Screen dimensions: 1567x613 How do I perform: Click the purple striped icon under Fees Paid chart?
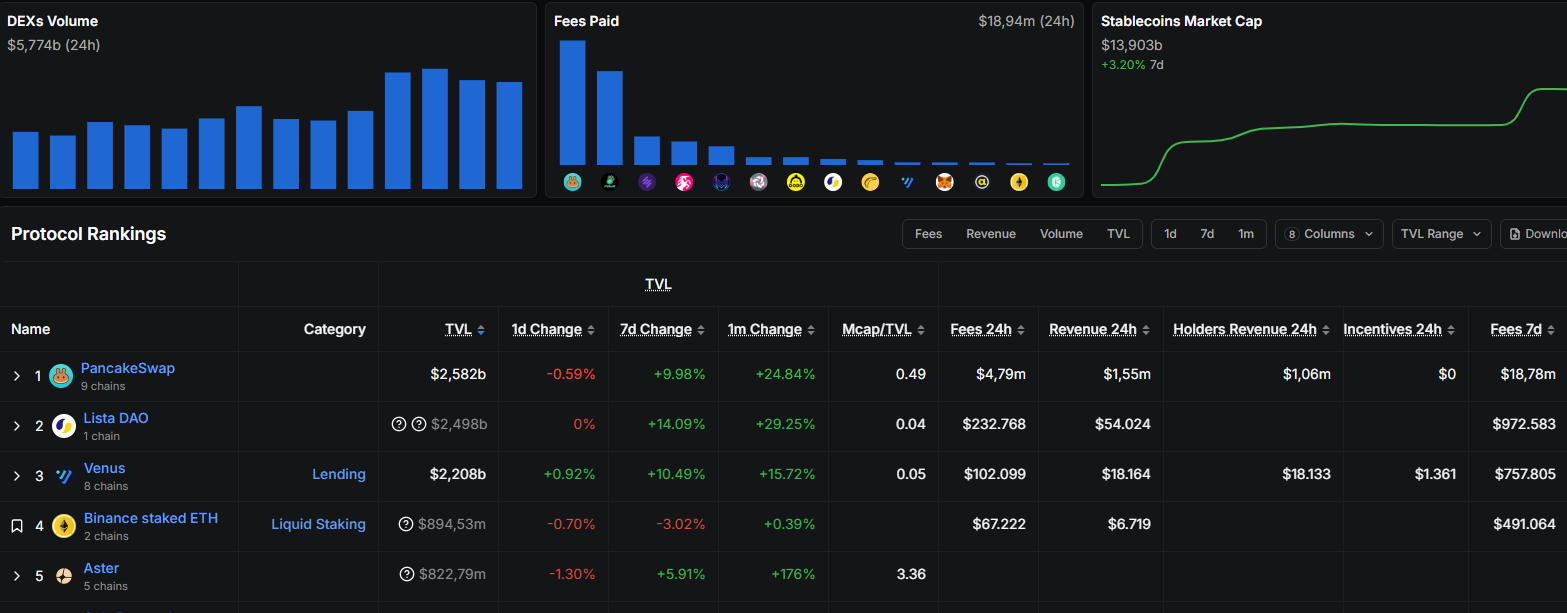pos(647,182)
